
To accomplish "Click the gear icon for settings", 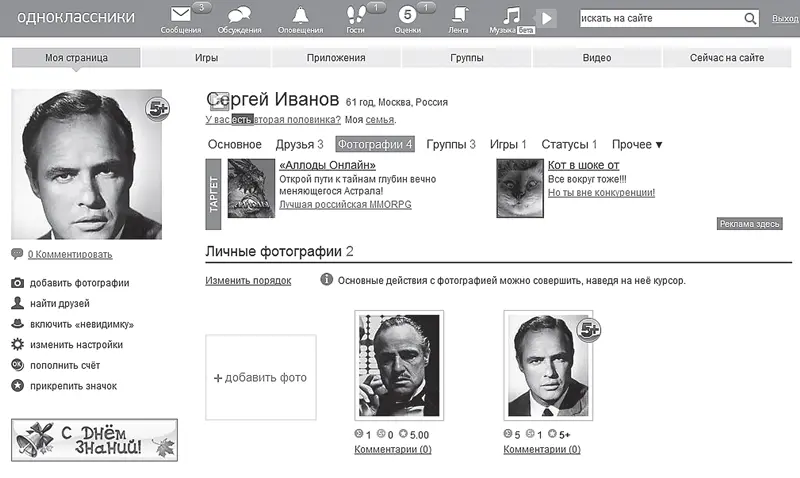I will [x=17, y=344].
